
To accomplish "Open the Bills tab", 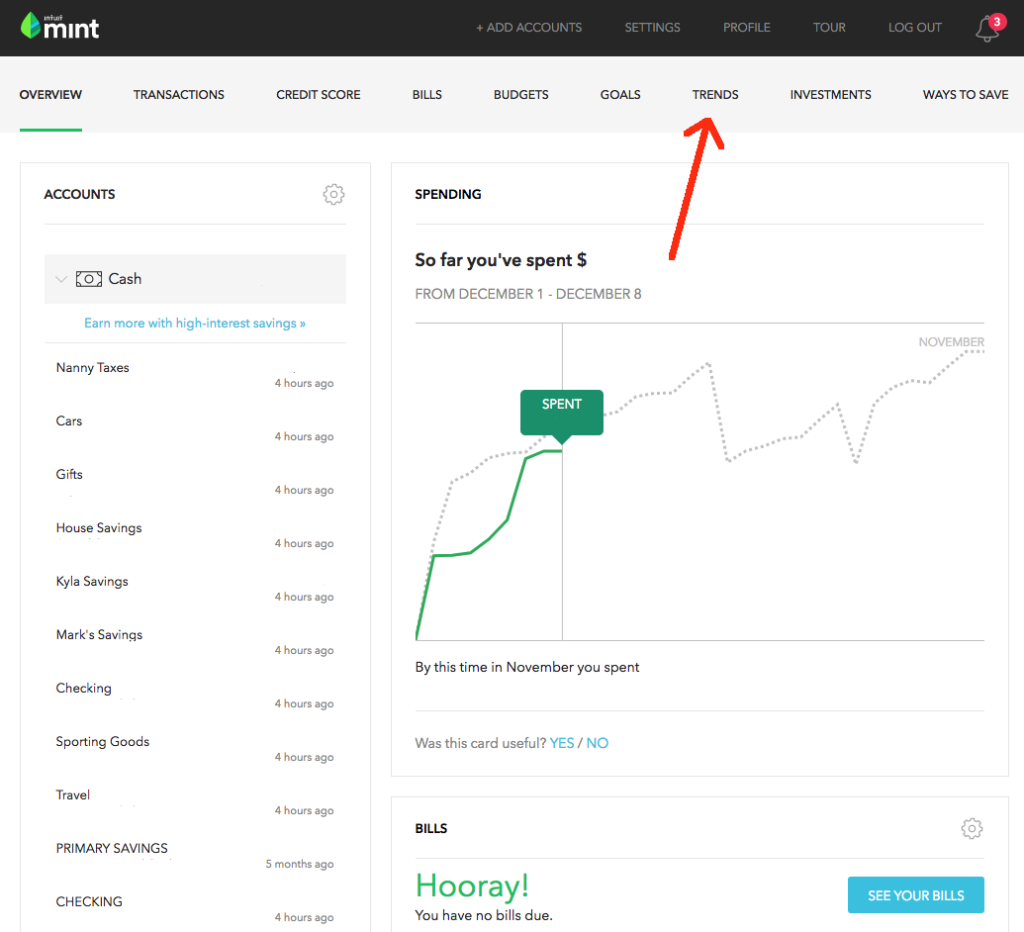I will [x=427, y=95].
